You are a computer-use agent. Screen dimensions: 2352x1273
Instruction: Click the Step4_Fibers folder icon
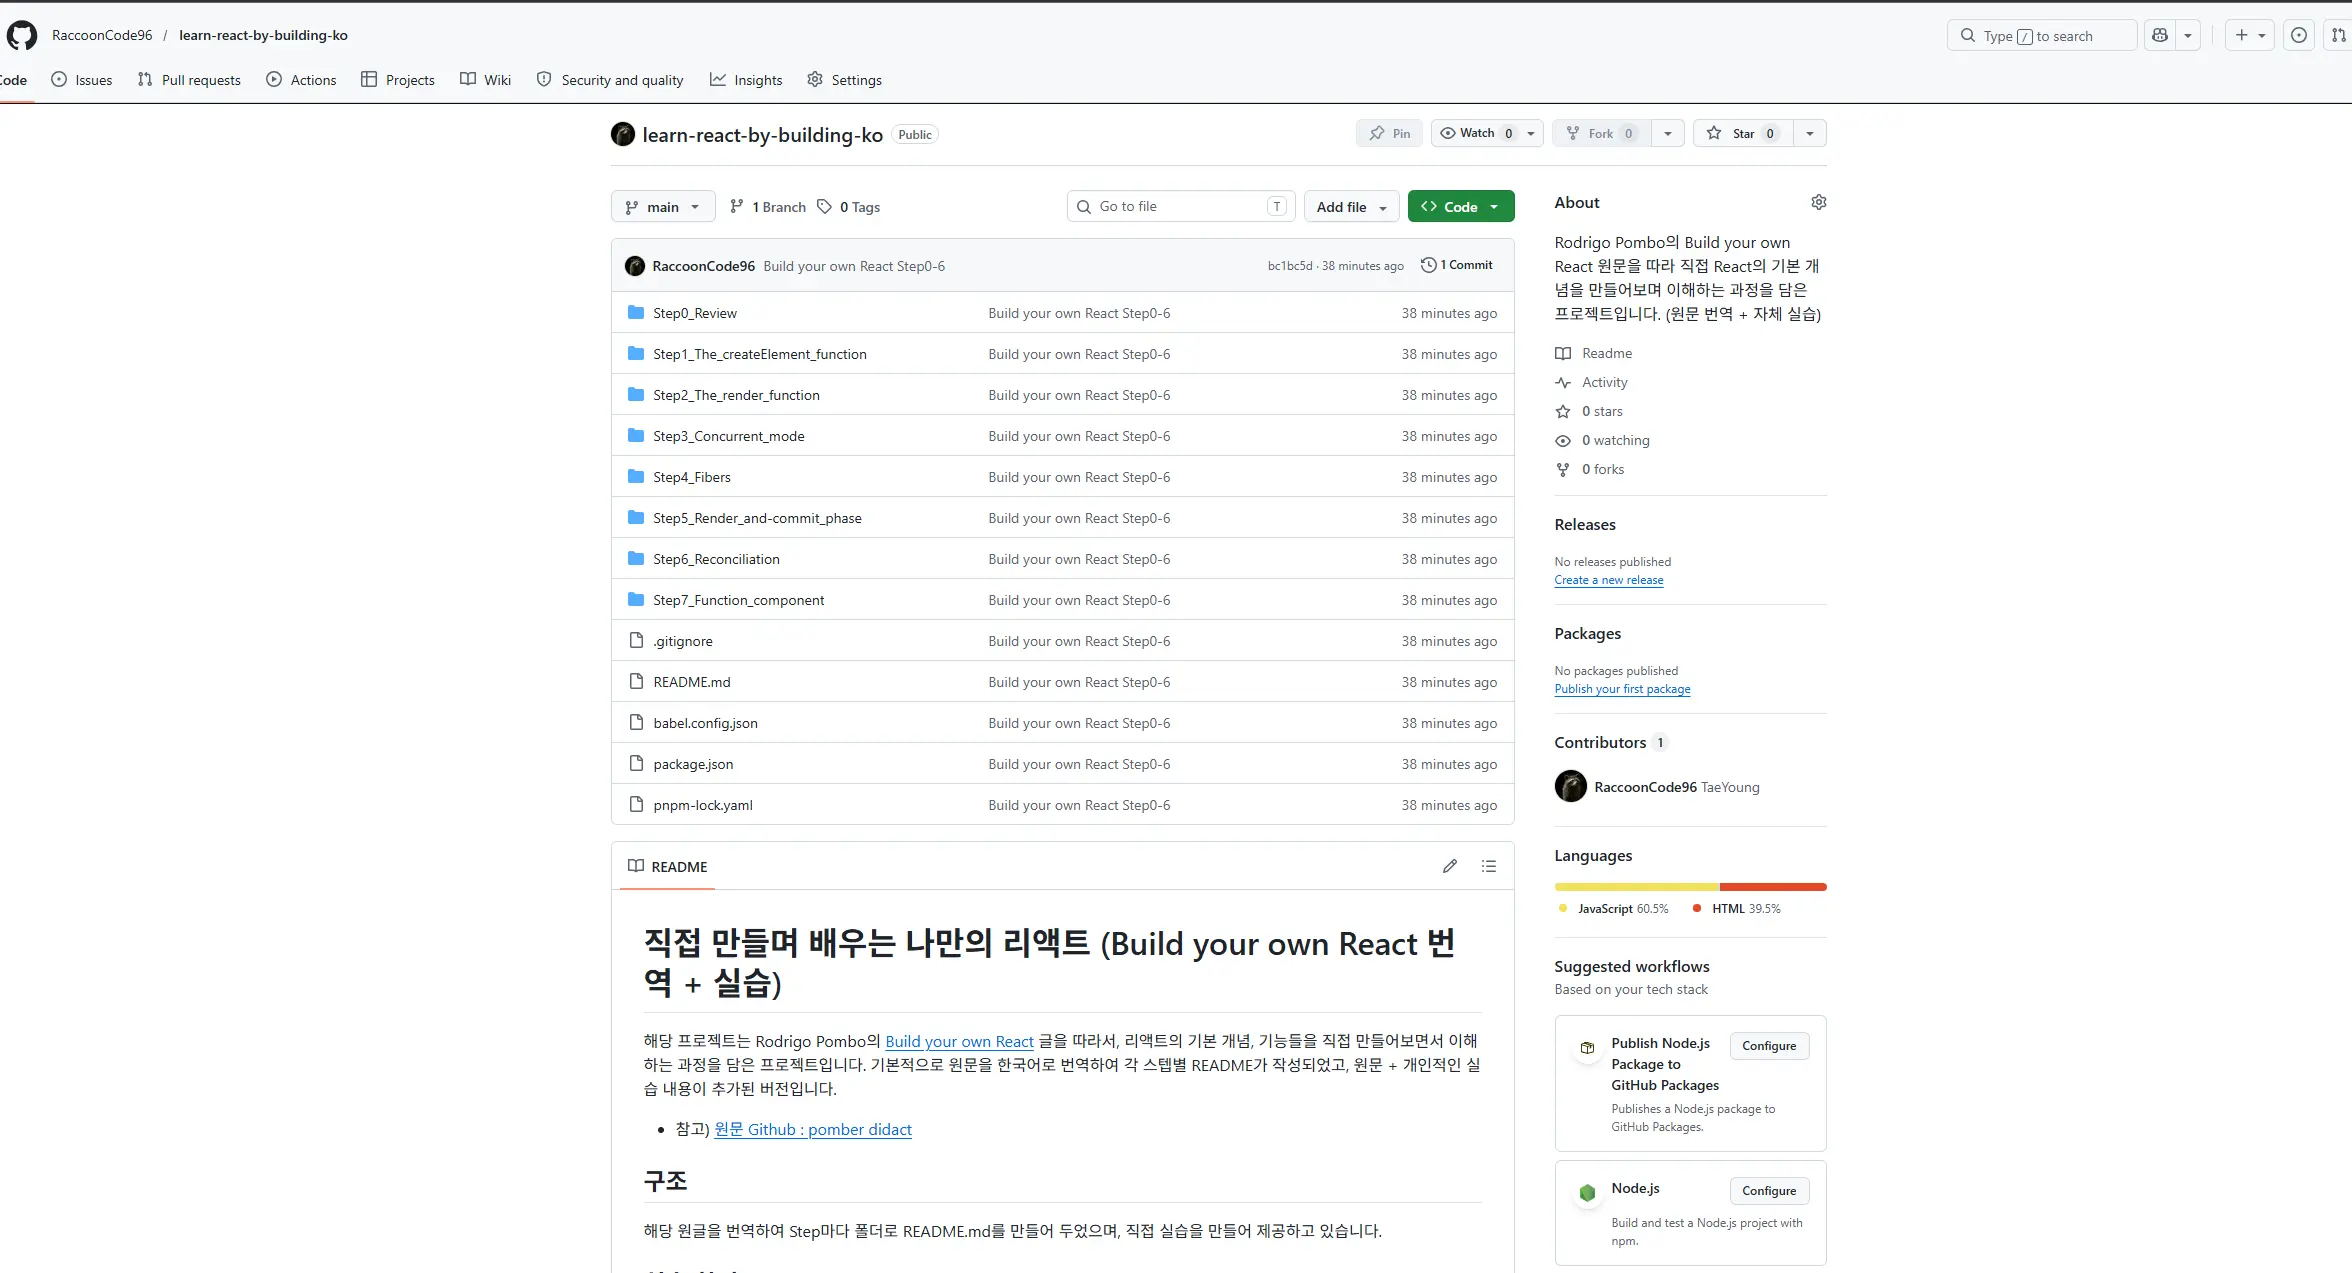(x=636, y=477)
